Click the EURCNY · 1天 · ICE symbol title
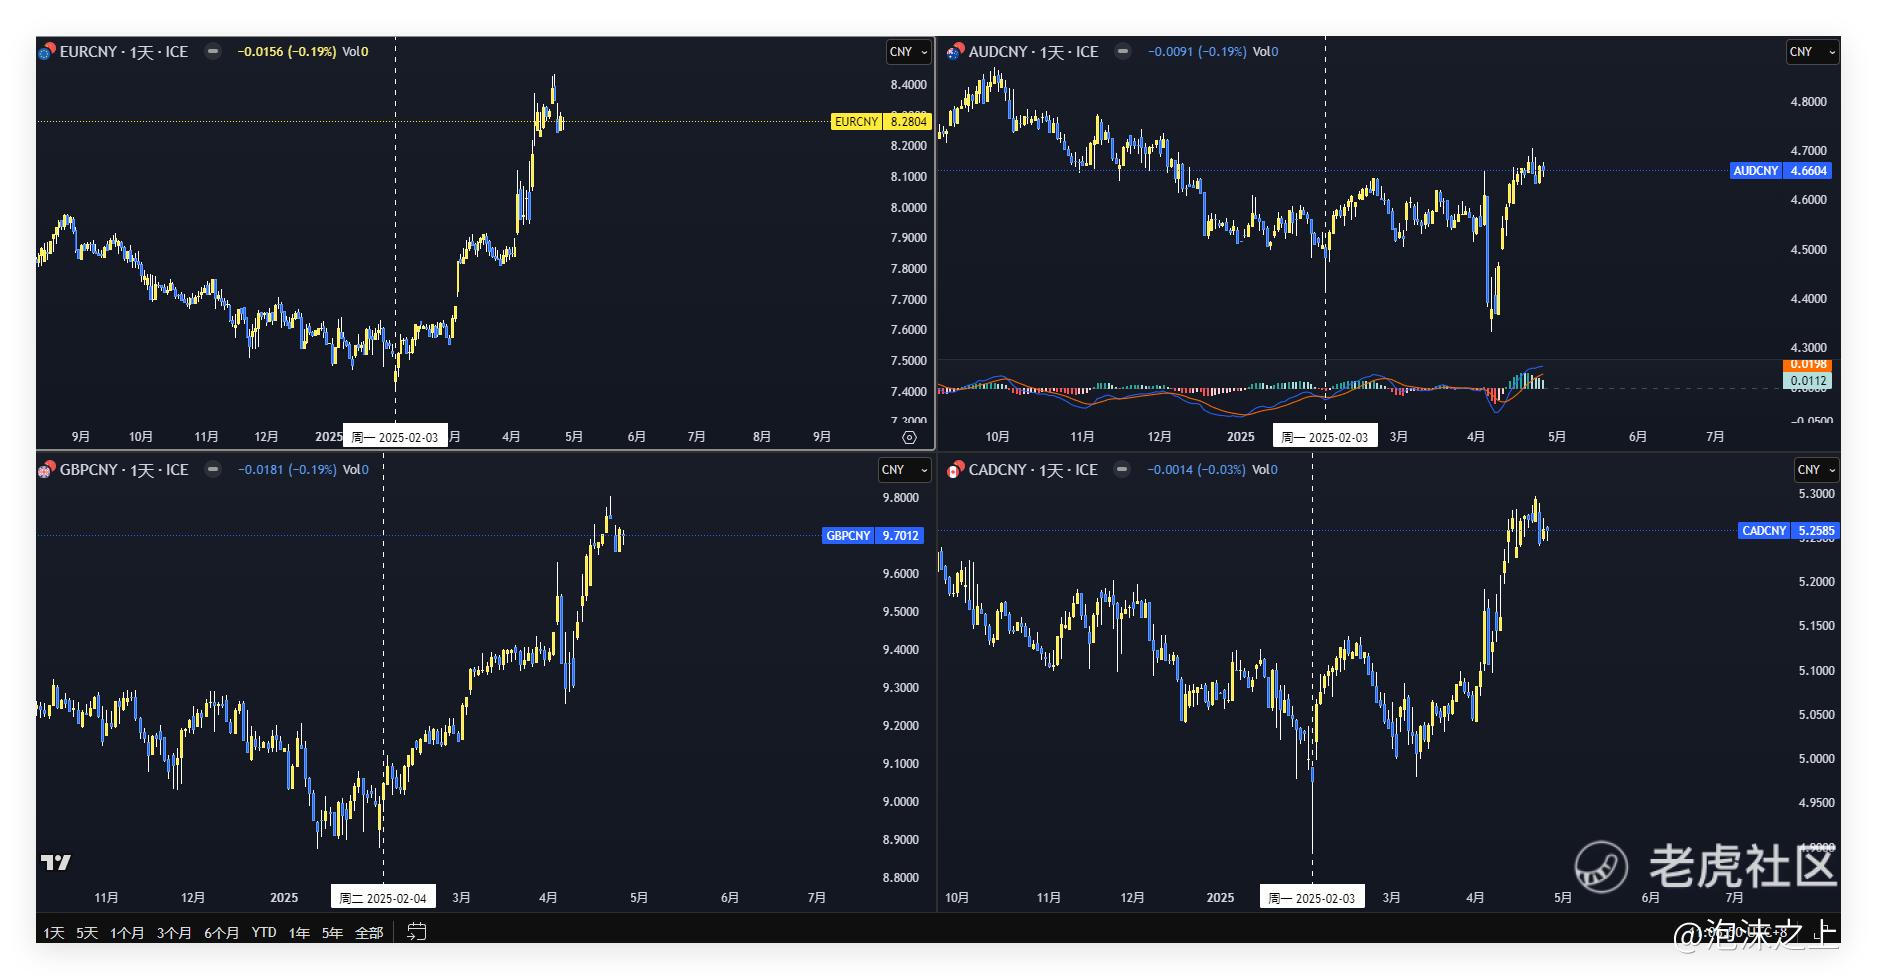 [124, 52]
